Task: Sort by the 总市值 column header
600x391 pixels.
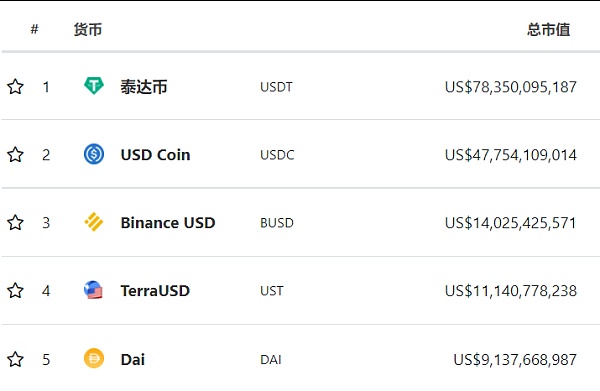Action: (548, 29)
